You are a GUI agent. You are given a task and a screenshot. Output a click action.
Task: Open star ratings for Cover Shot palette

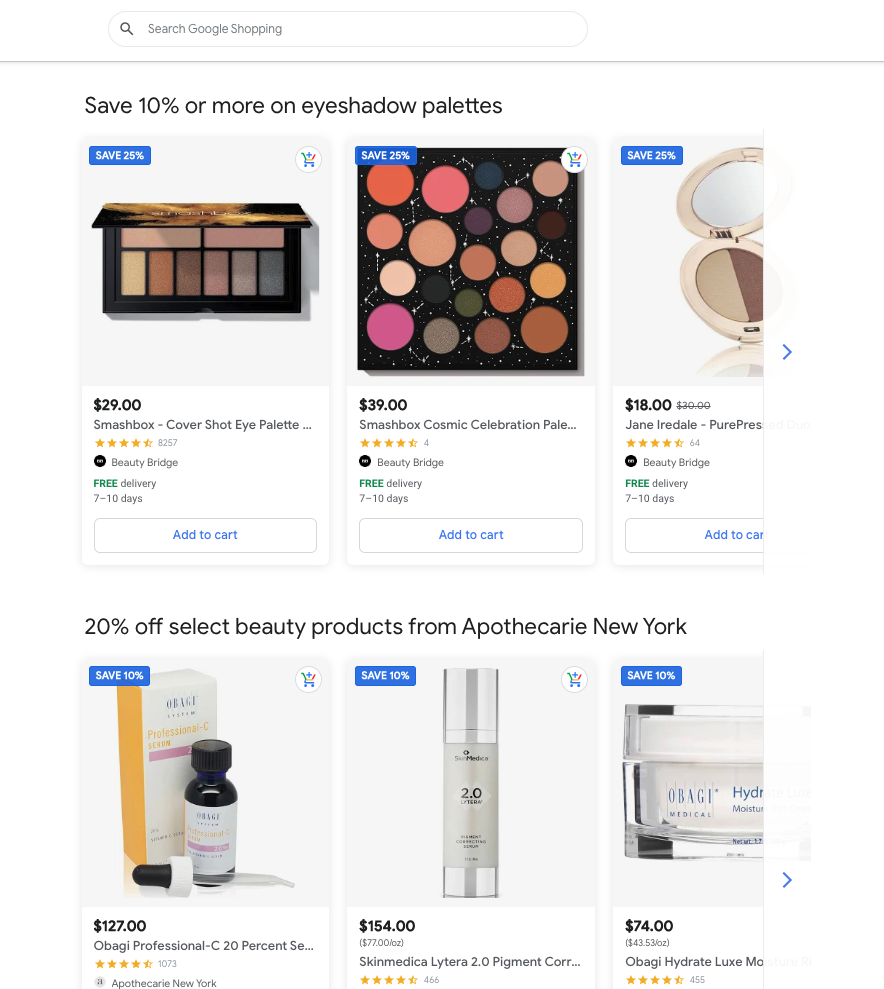pyautogui.click(x=124, y=443)
